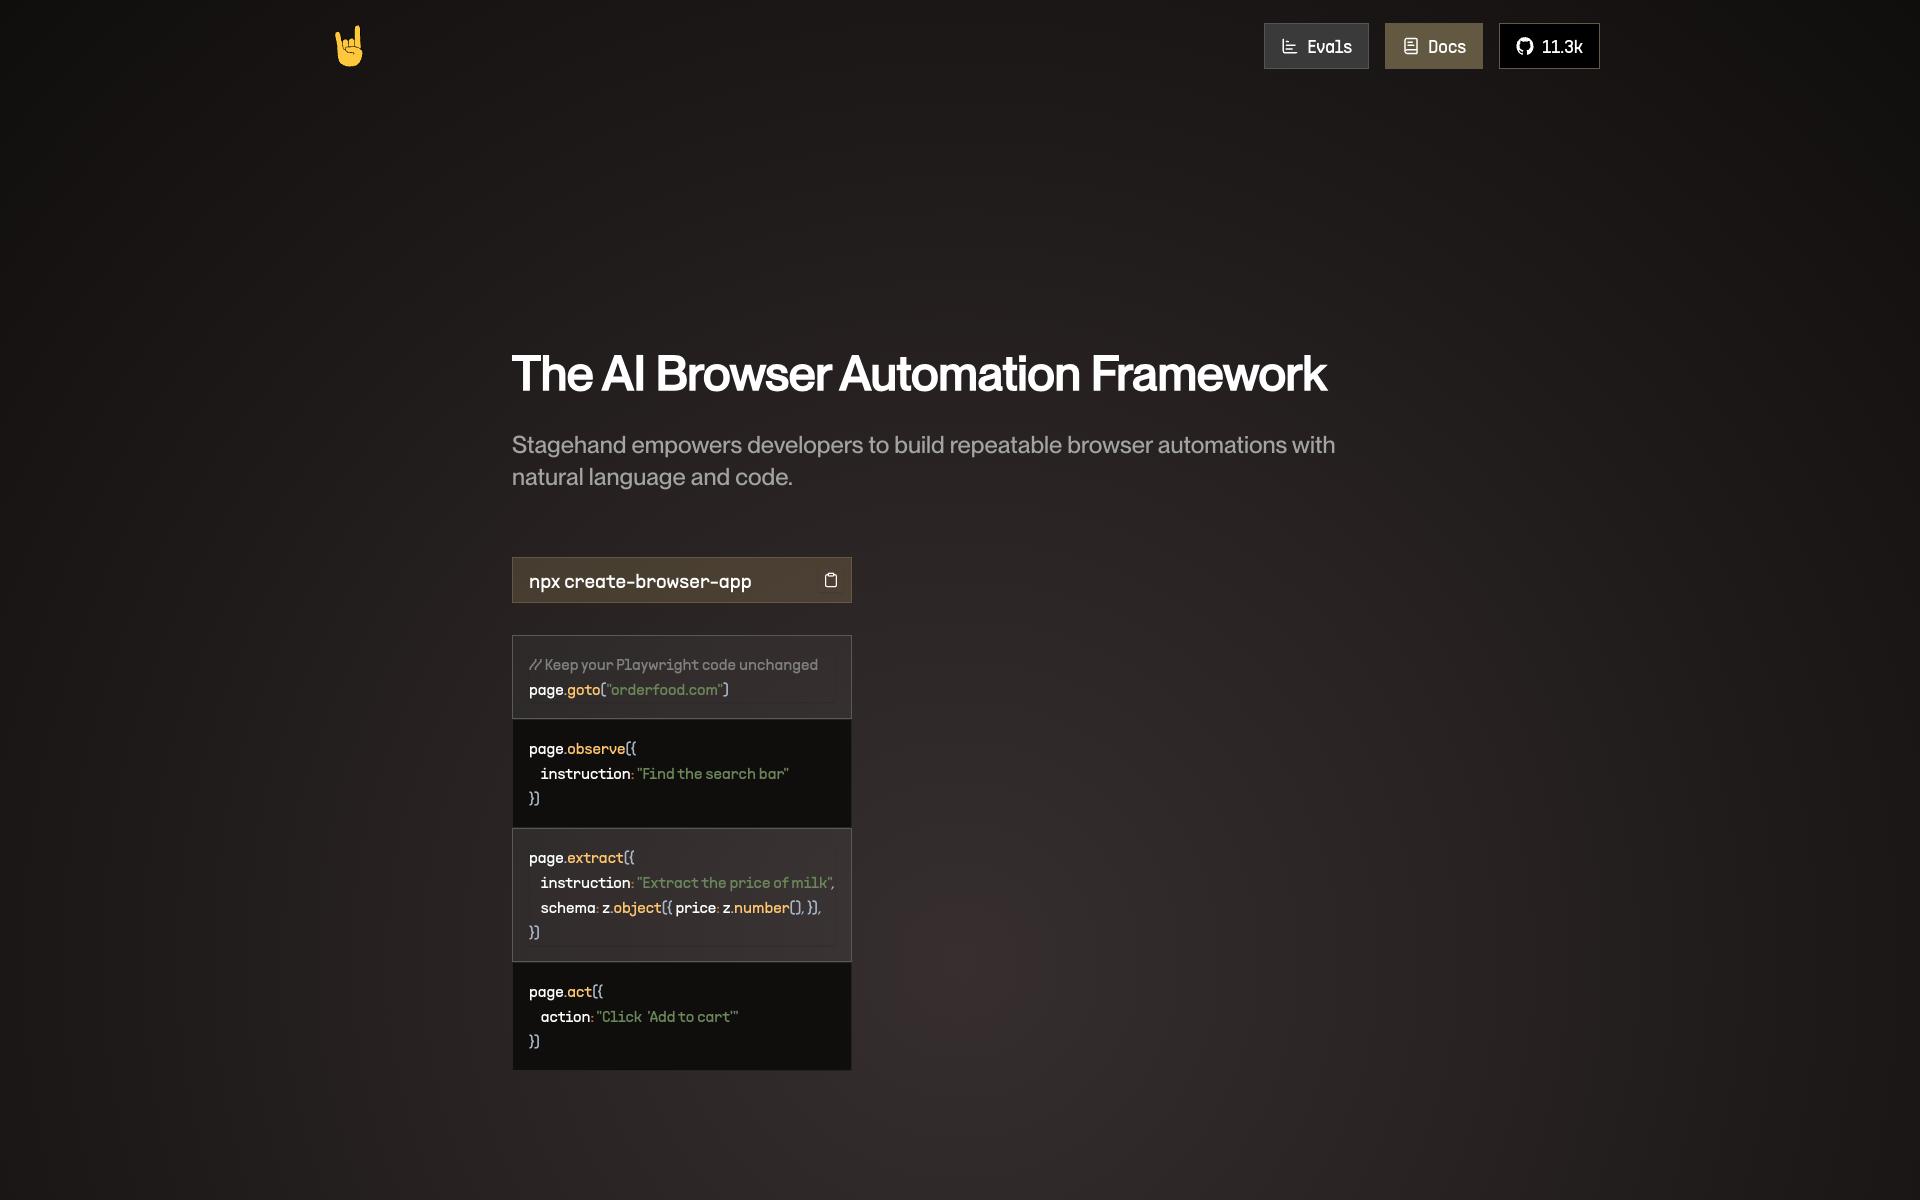This screenshot has width=1920, height=1200.
Task: Click the GitHub octocat icon
Action: 1524,47
